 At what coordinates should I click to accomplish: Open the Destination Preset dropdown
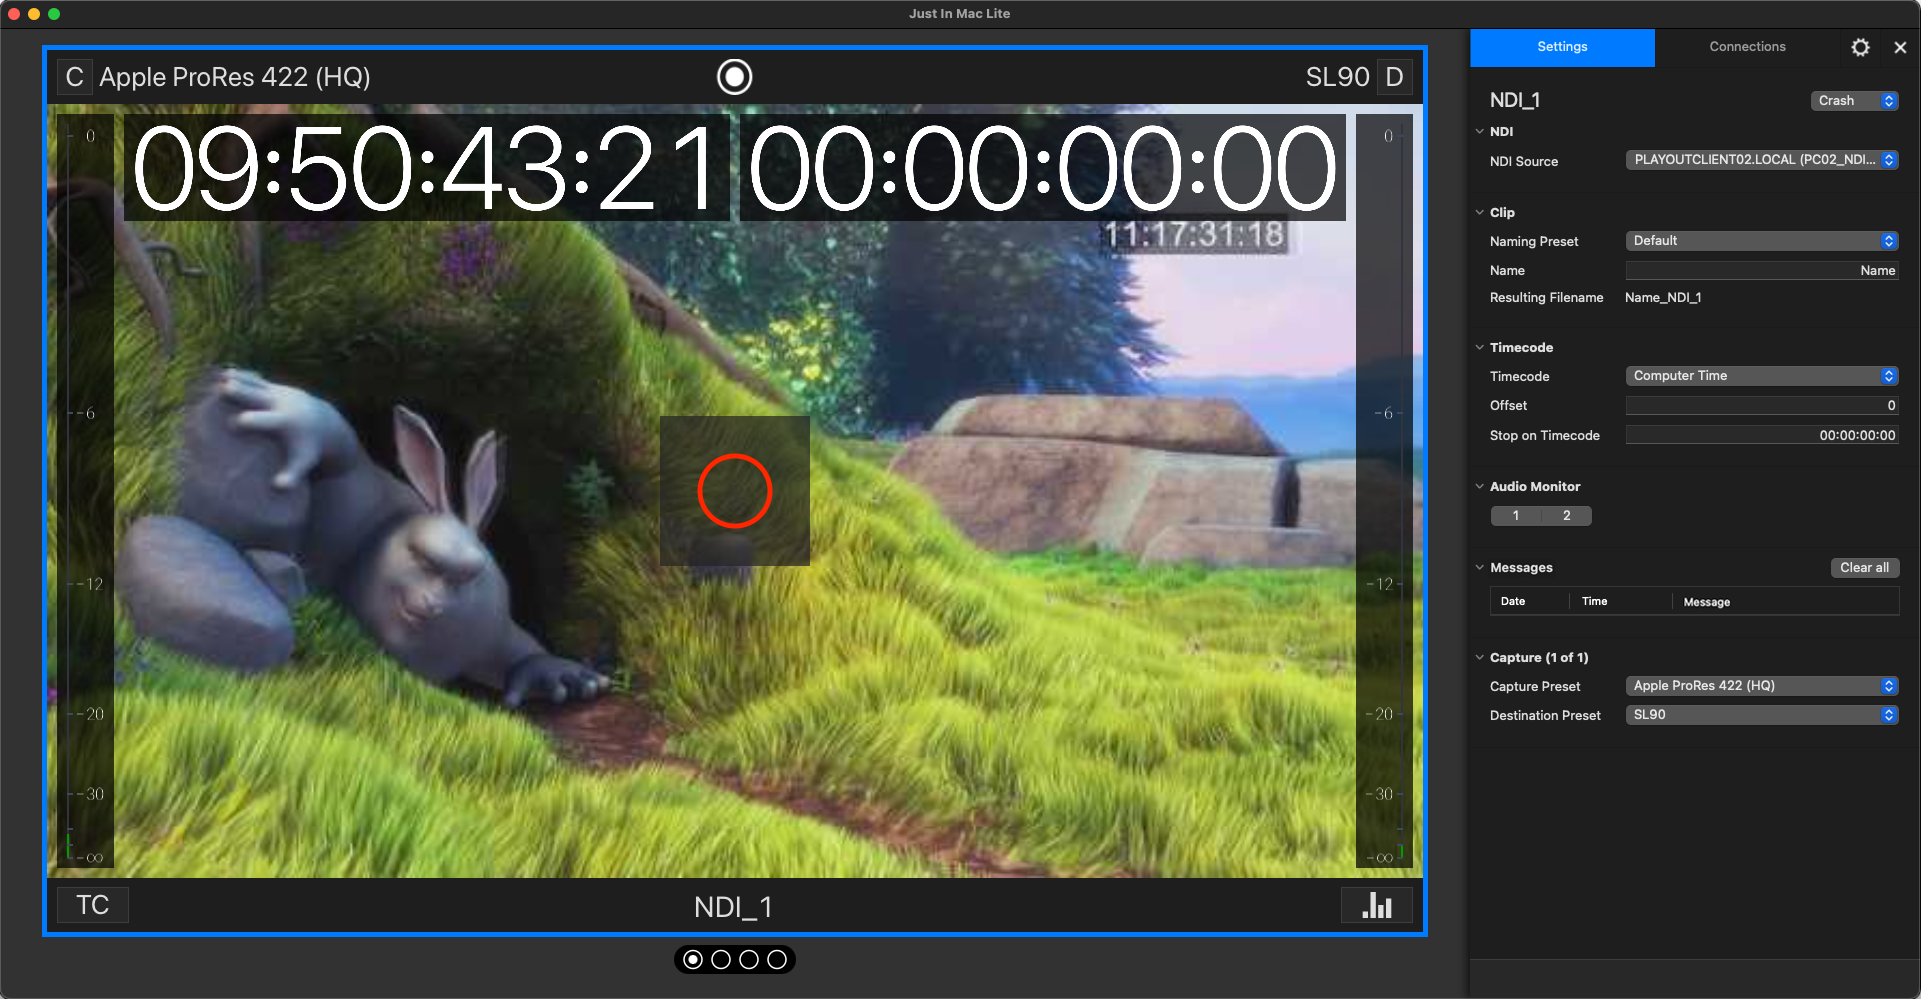point(1762,715)
